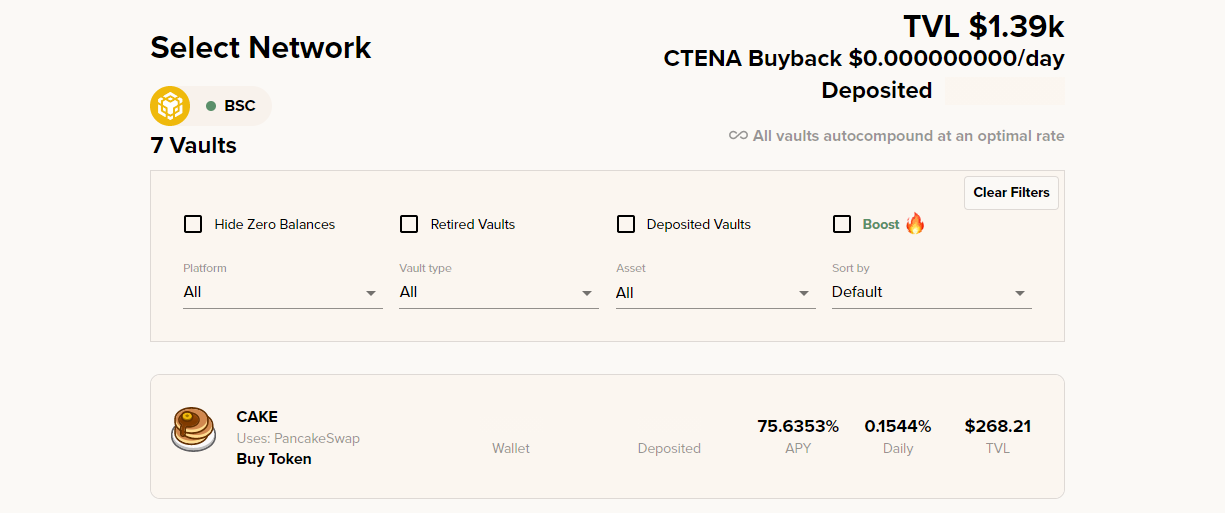Screen dimensions: 1225x513
Task: Toggle the Boost checkbox
Action: pyautogui.click(x=842, y=224)
